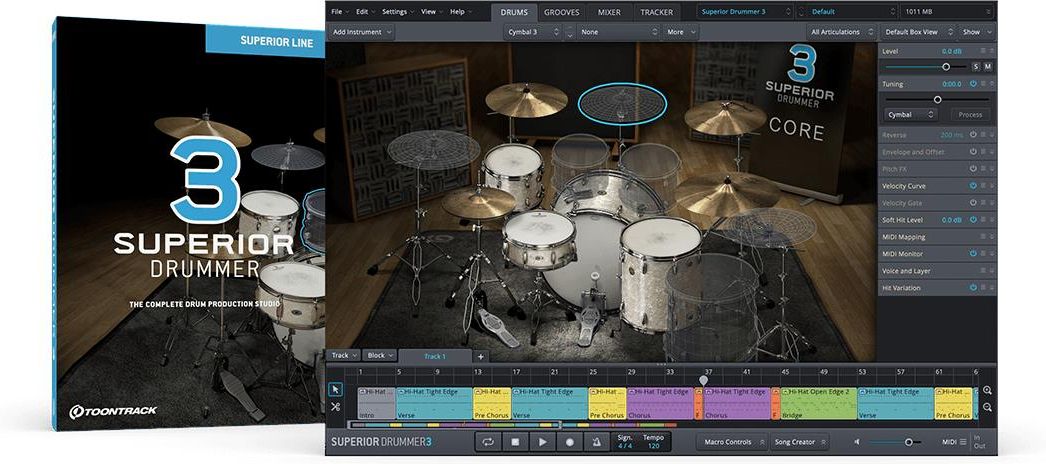Viewport: 1046px width, 464px height.
Task: Open the Superior Drummer 3 library dropdown
Action: tap(745, 12)
